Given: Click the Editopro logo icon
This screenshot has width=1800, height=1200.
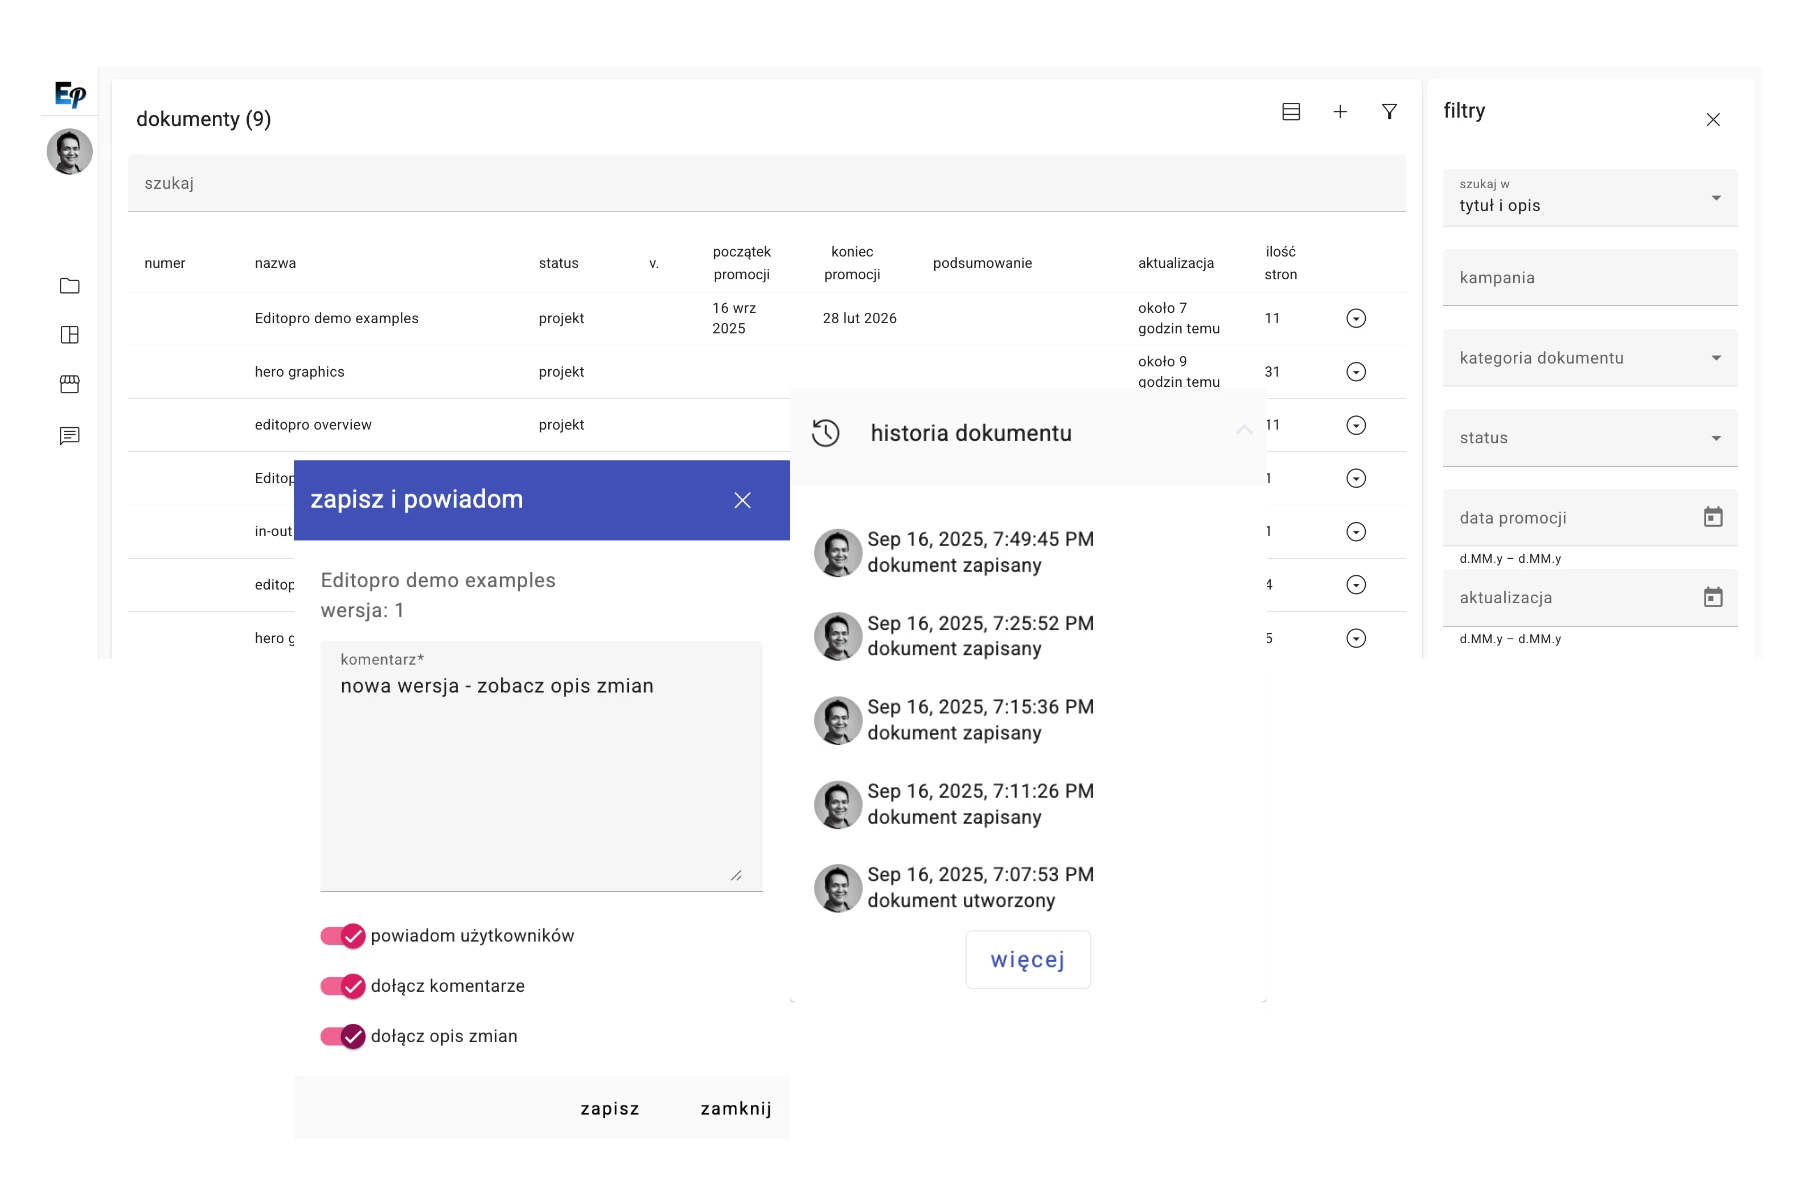Looking at the screenshot, I should 70,95.
